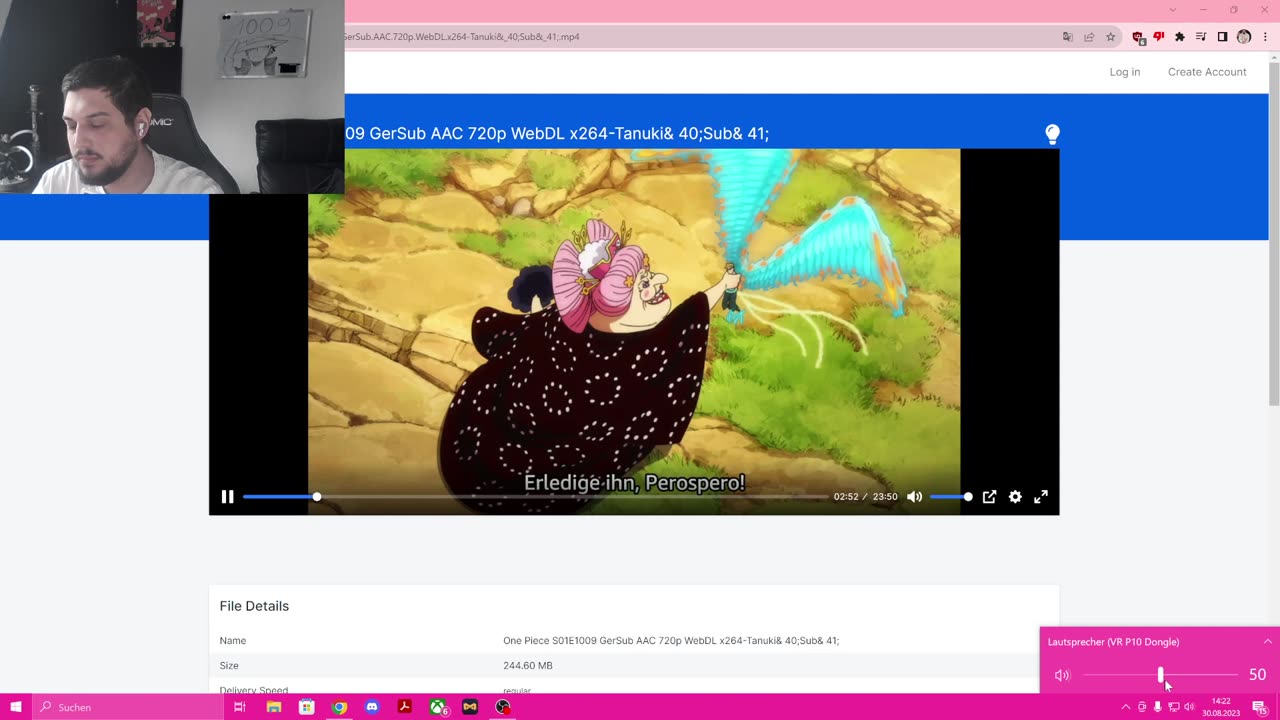Image resolution: width=1280 pixels, height=720 pixels.
Task: Seek on the video progress bar
Action: [535, 497]
